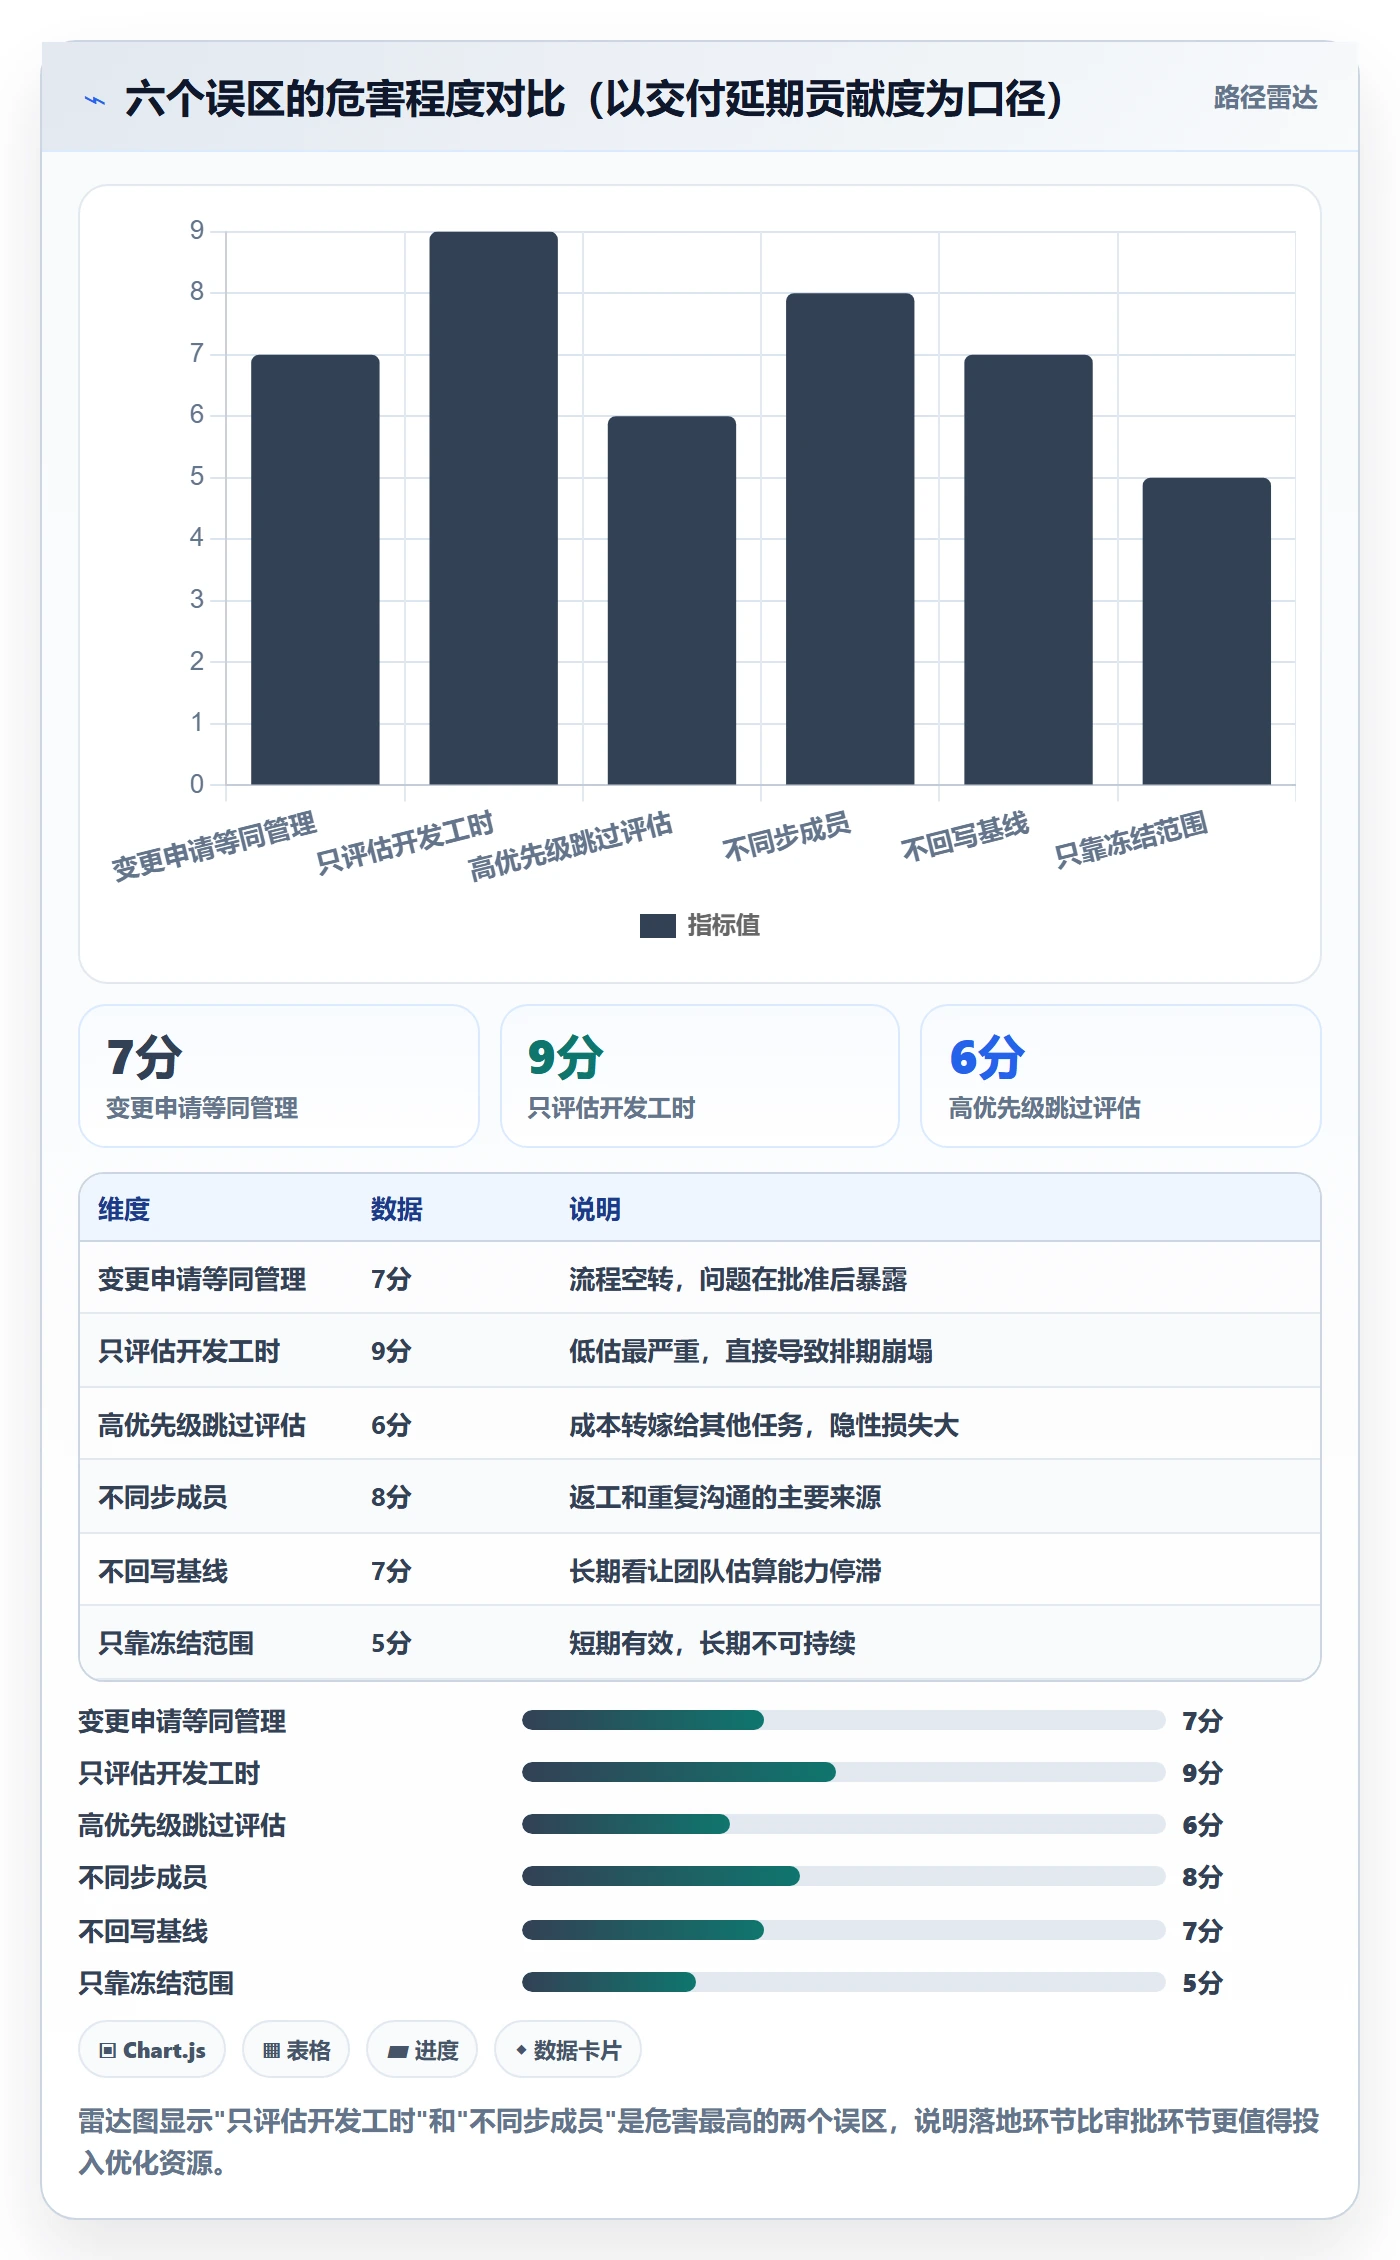Click the 说明 column header
The height and width of the screenshot is (2260, 1400).
pos(595,1209)
